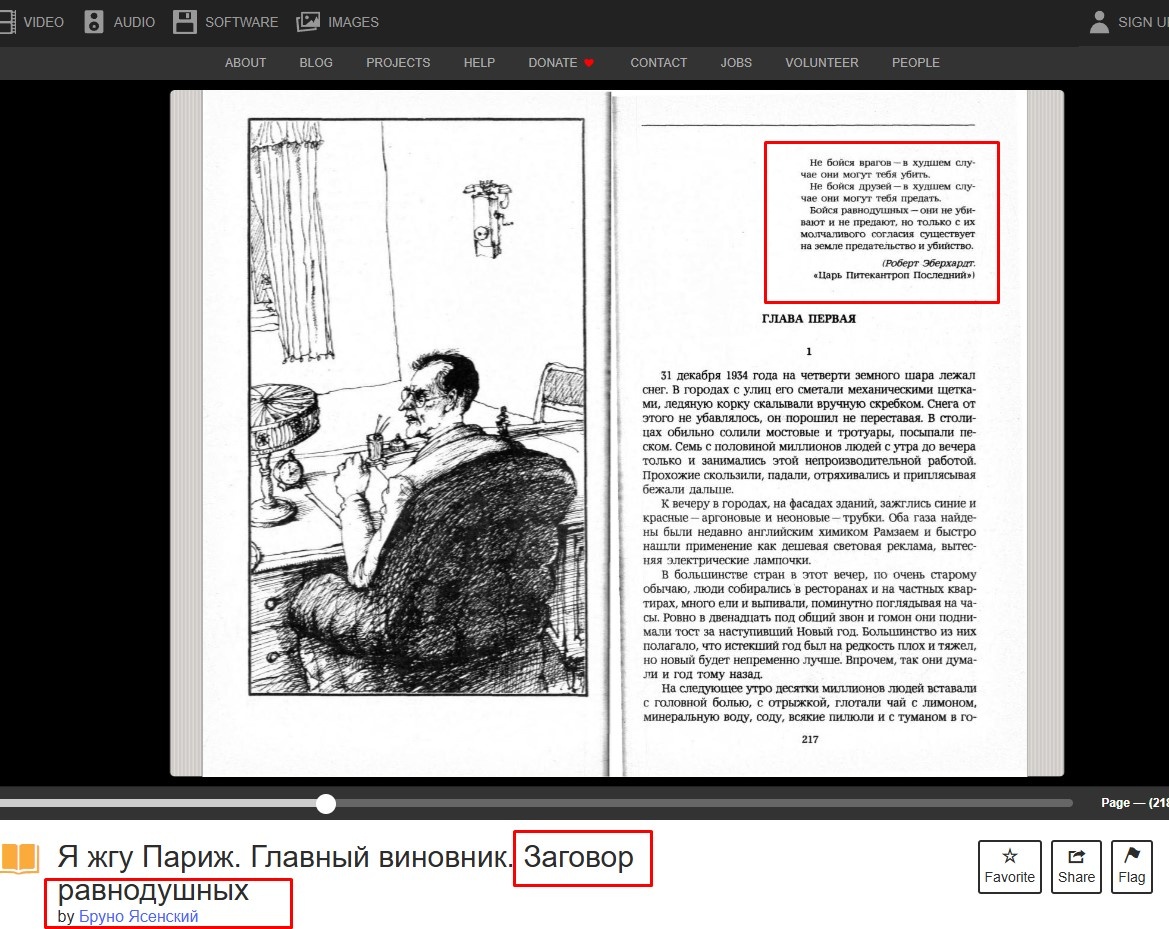Image resolution: width=1169 pixels, height=929 pixels.
Task: Click the ГЛАВА ПЕРВАЯ chapter heading
Action: tap(809, 319)
